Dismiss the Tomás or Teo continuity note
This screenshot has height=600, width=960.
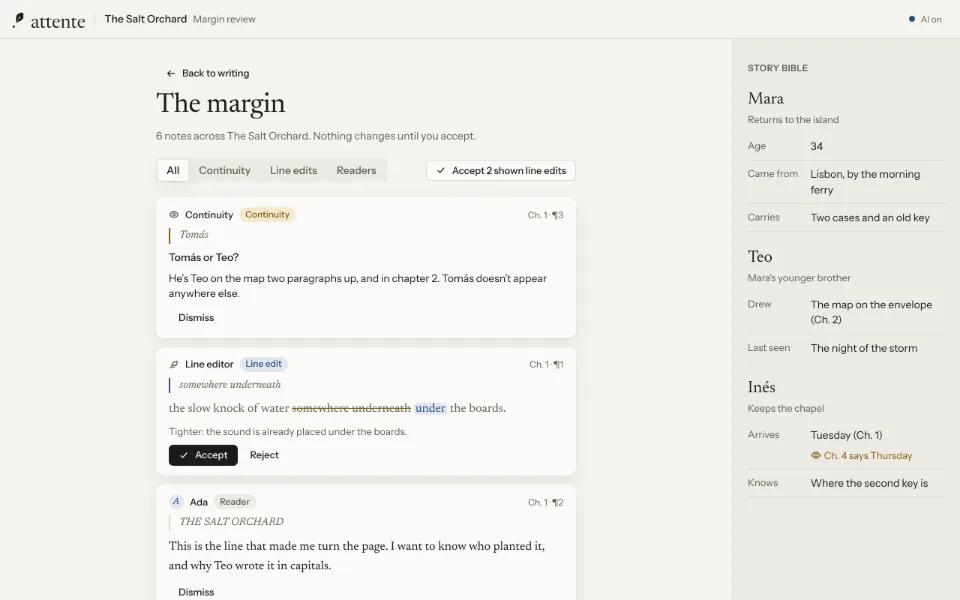(x=196, y=318)
